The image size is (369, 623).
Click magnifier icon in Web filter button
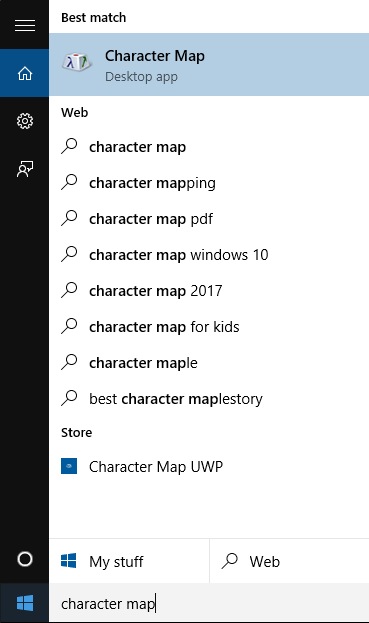tap(230, 561)
